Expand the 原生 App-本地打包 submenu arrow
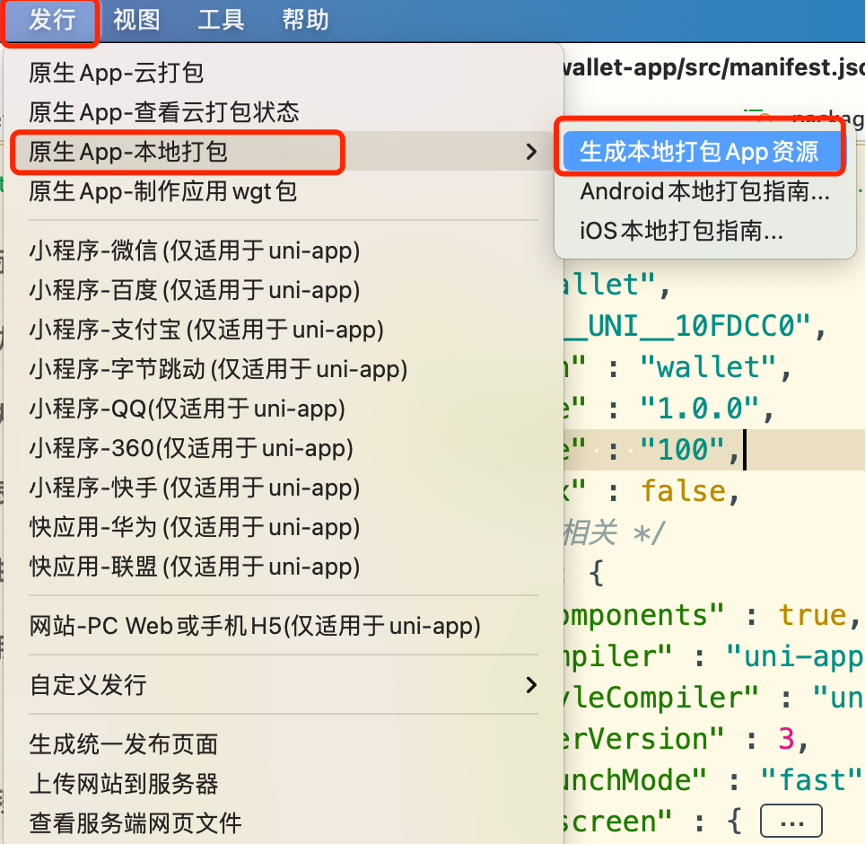This screenshot has height=845, width=866. pyautogui.click(x=531, y=152)
